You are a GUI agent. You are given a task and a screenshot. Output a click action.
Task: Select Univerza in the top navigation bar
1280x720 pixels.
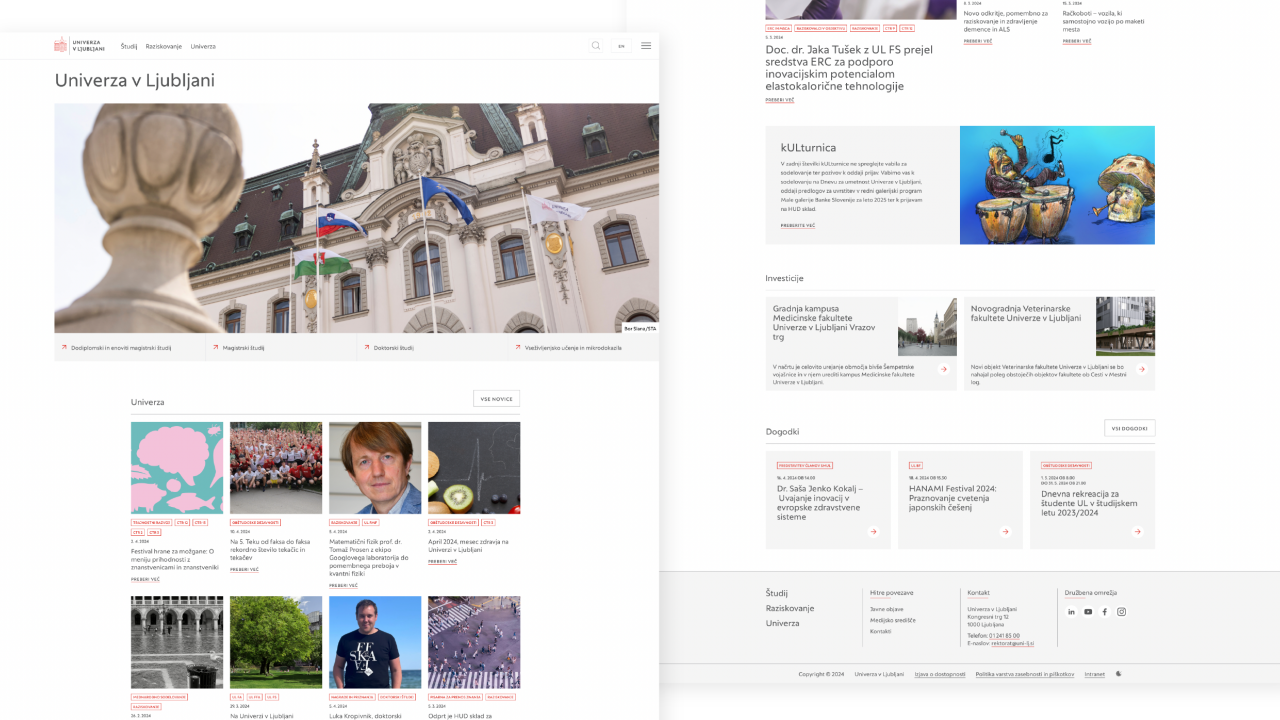[203, 46]
